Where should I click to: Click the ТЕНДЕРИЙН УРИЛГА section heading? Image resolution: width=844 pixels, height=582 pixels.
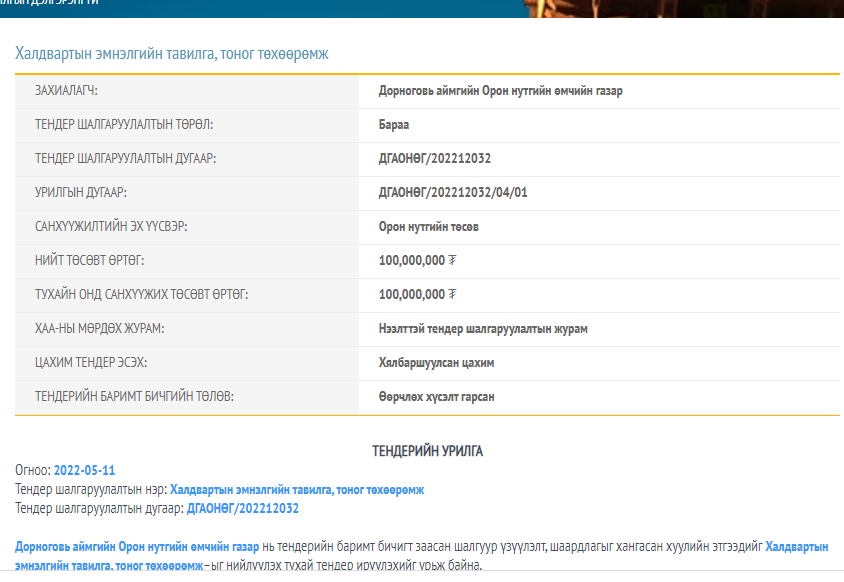click(x=427, y=451)
